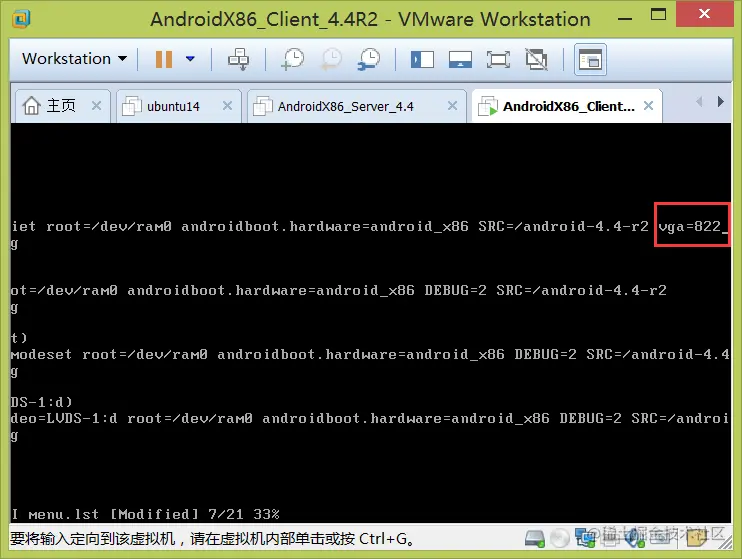Expand the power options dropdown arrow
Viewport: 742px width, 559px height.
coord(190,59)
